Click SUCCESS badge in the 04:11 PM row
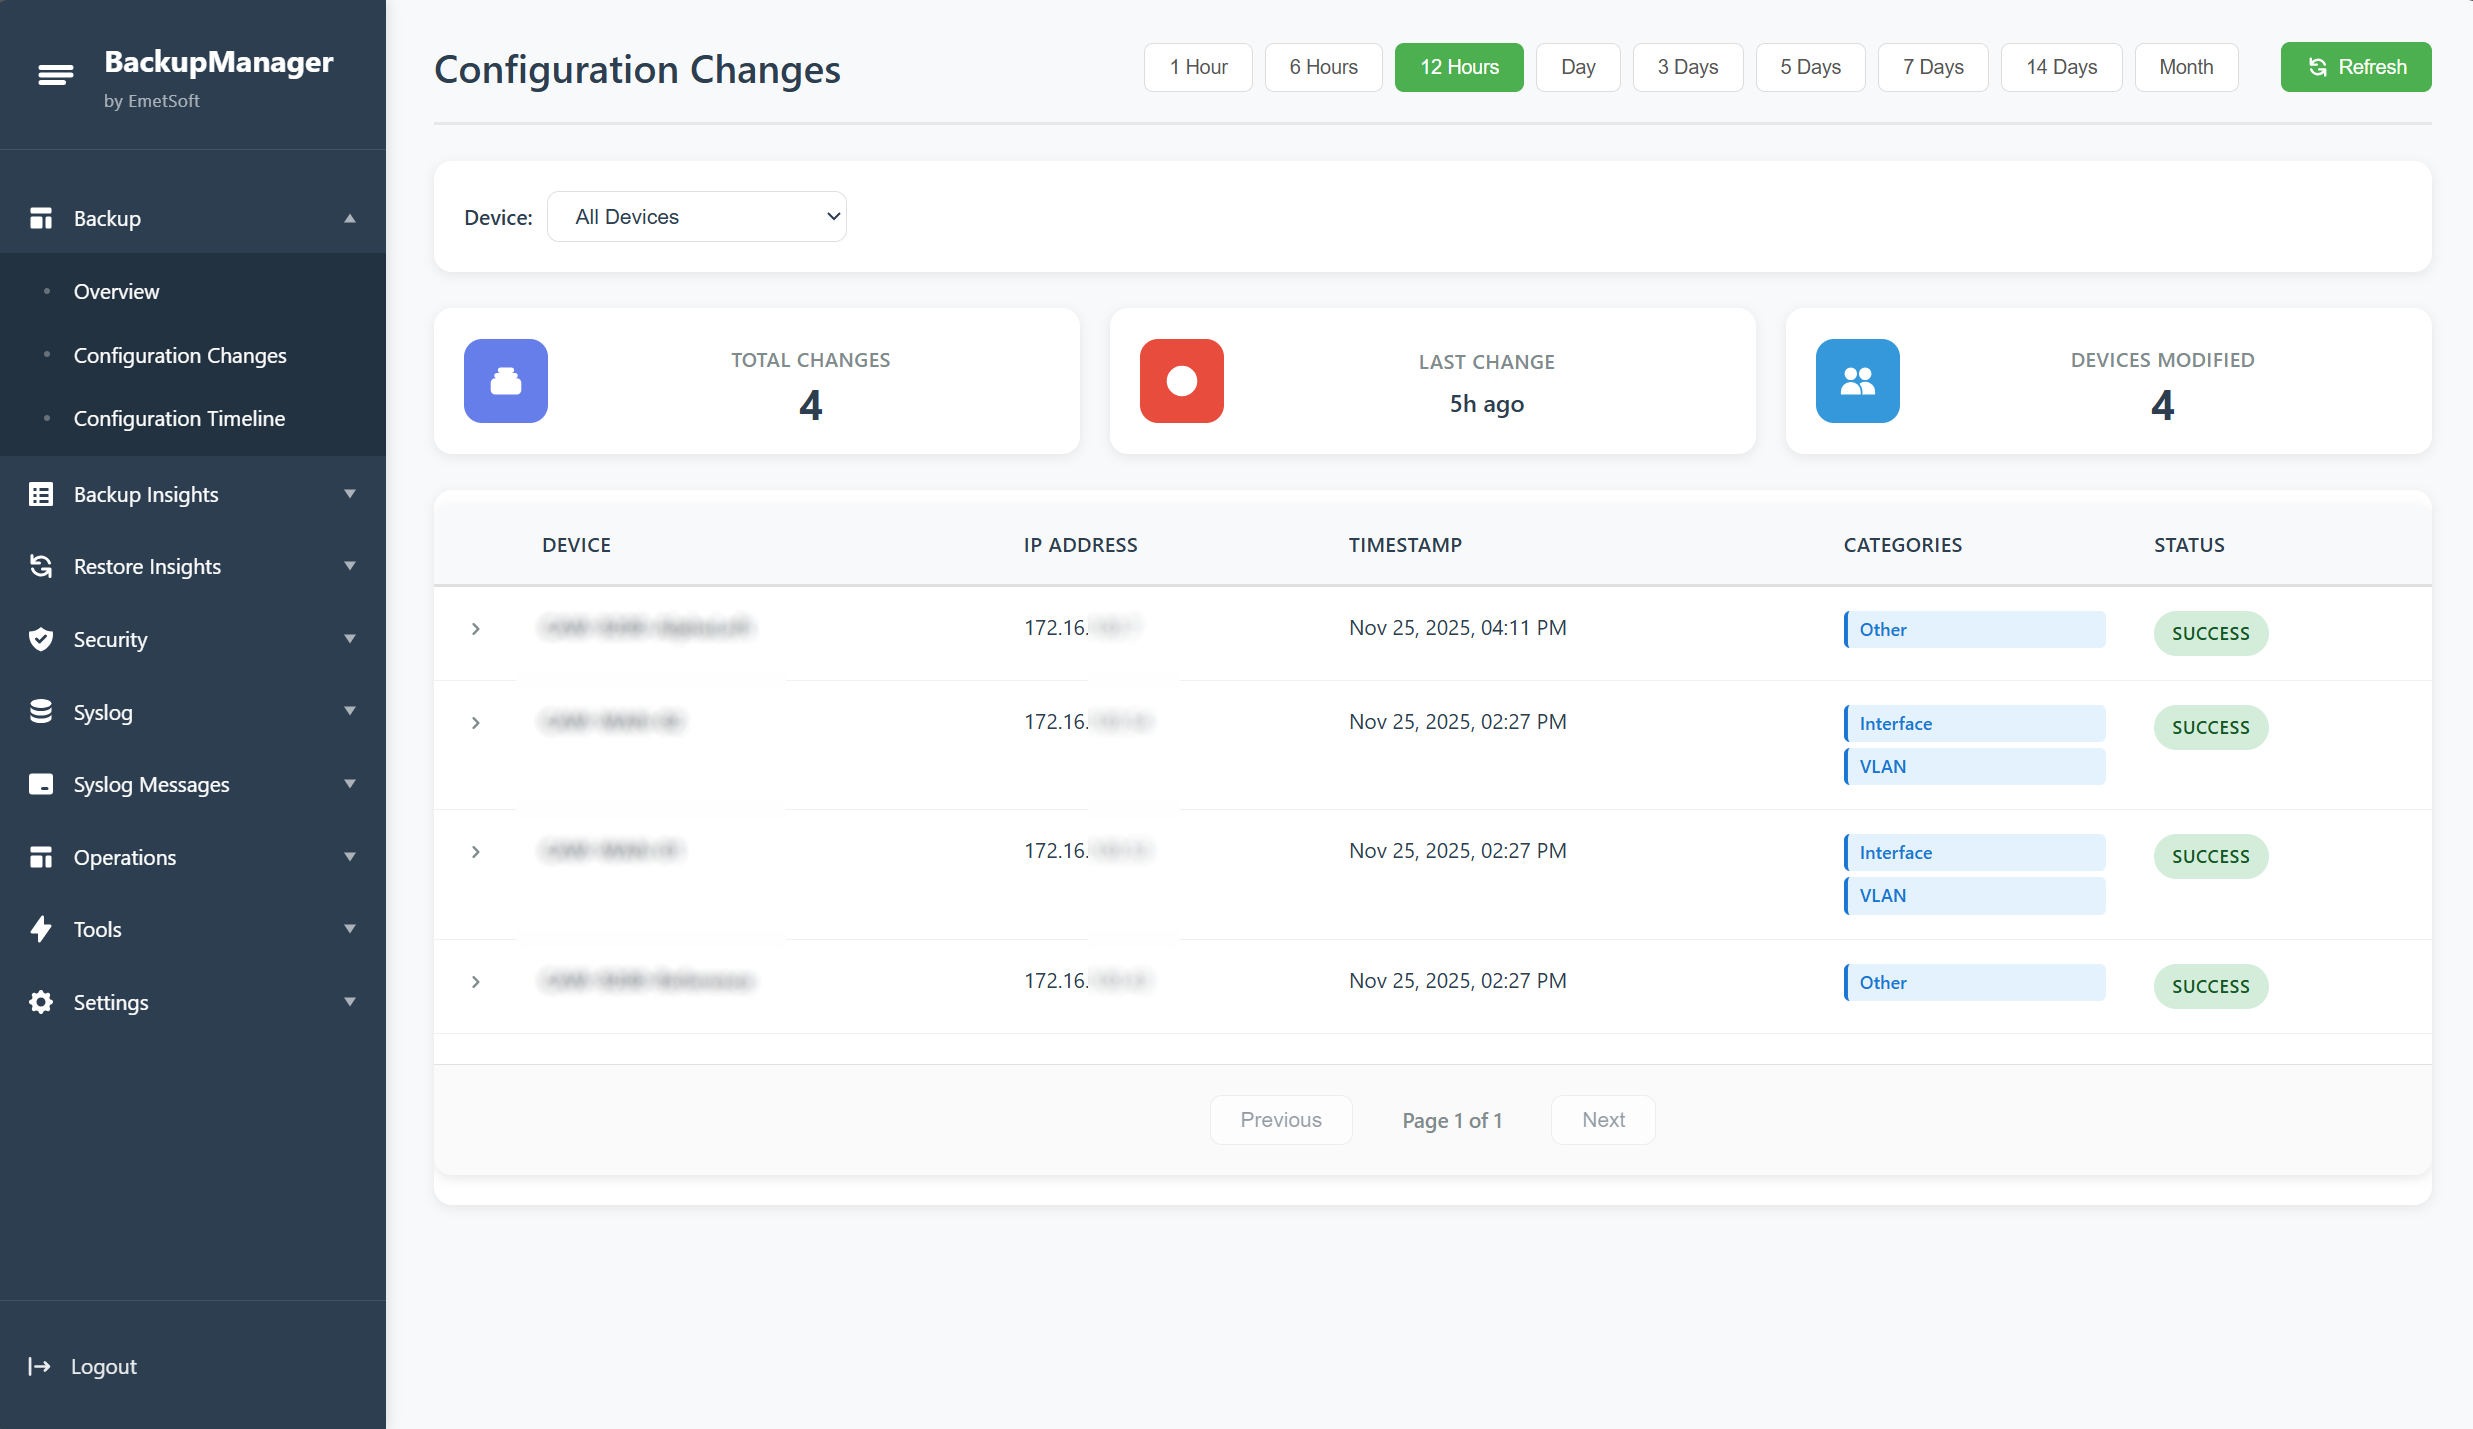 pos(2211,633)
